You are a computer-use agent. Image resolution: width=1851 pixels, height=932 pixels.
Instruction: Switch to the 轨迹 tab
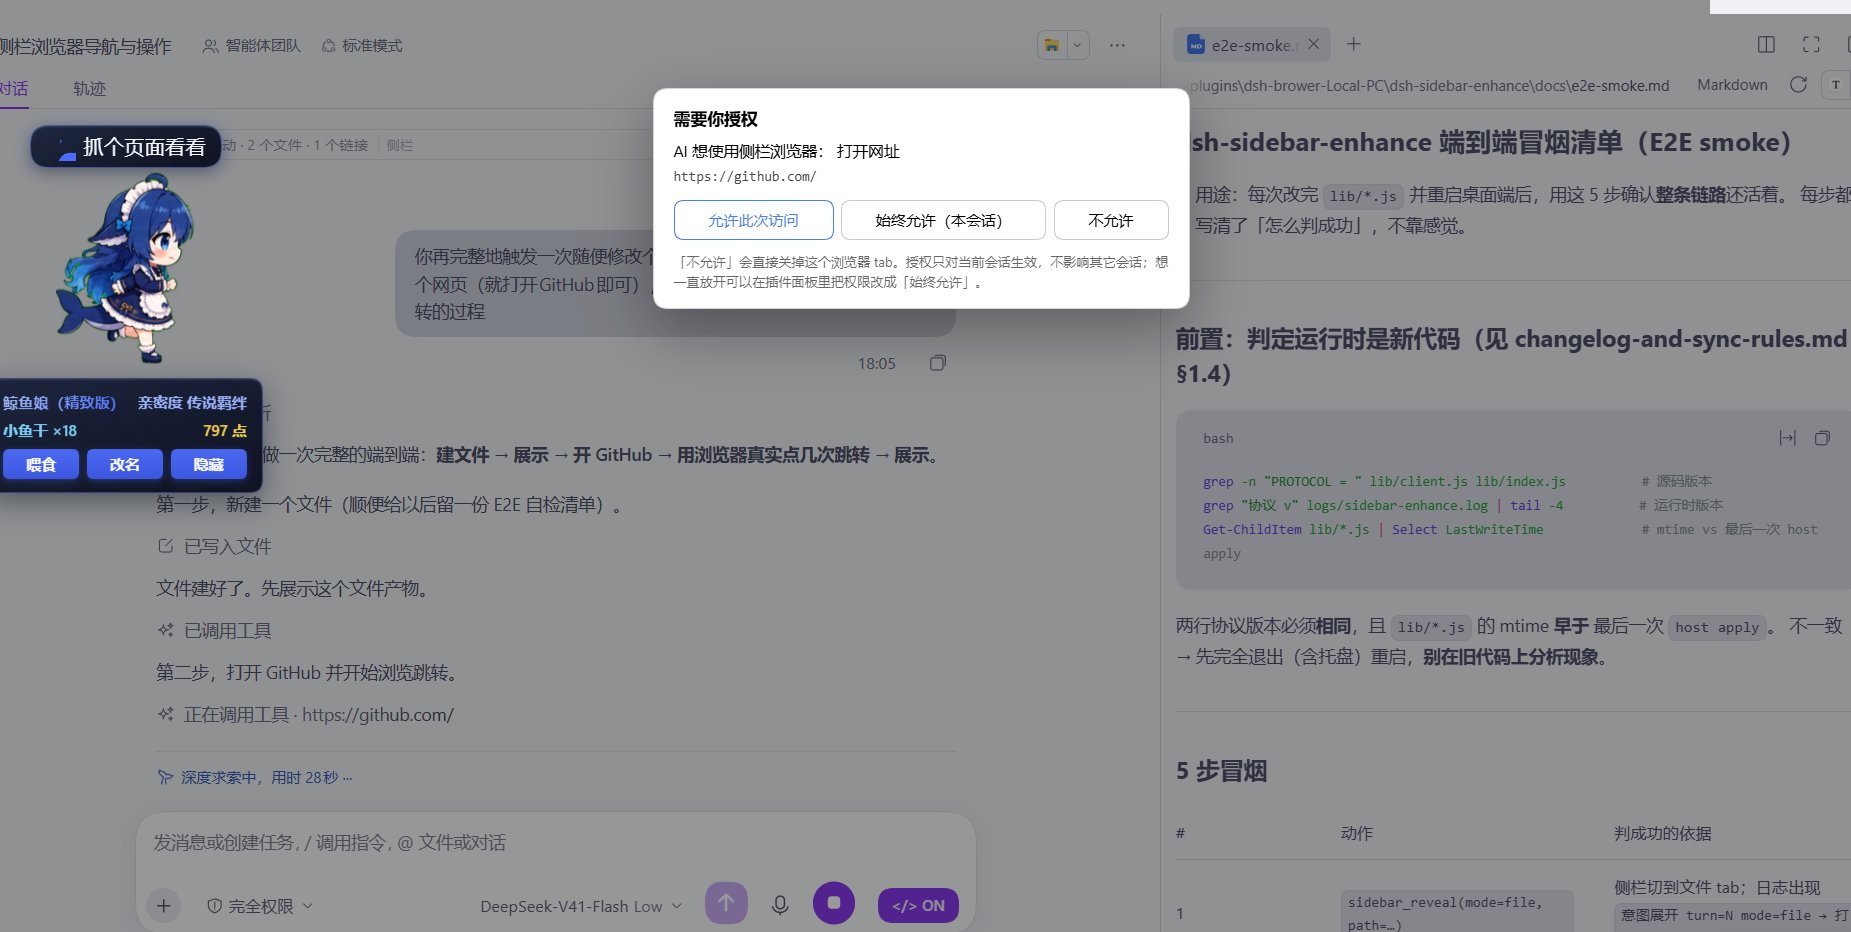89,88
